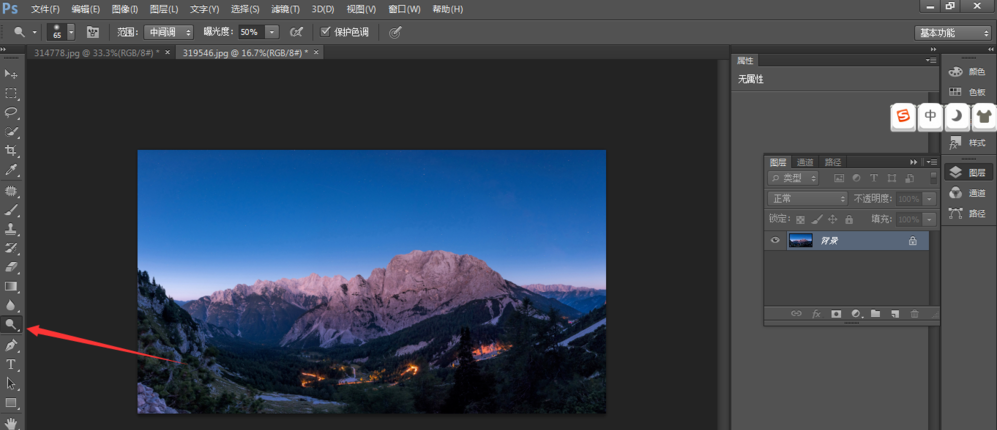
Task: Click the 背景 layer thumbnail
Action: pyautogui.click(x=800, y=241)
